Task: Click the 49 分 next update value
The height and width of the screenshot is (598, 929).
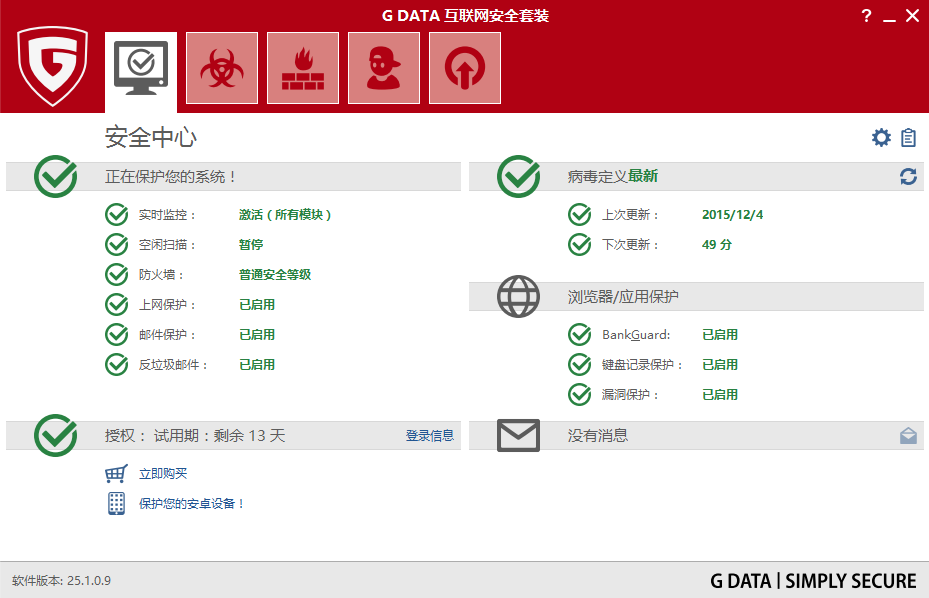Action: point(717,244)
